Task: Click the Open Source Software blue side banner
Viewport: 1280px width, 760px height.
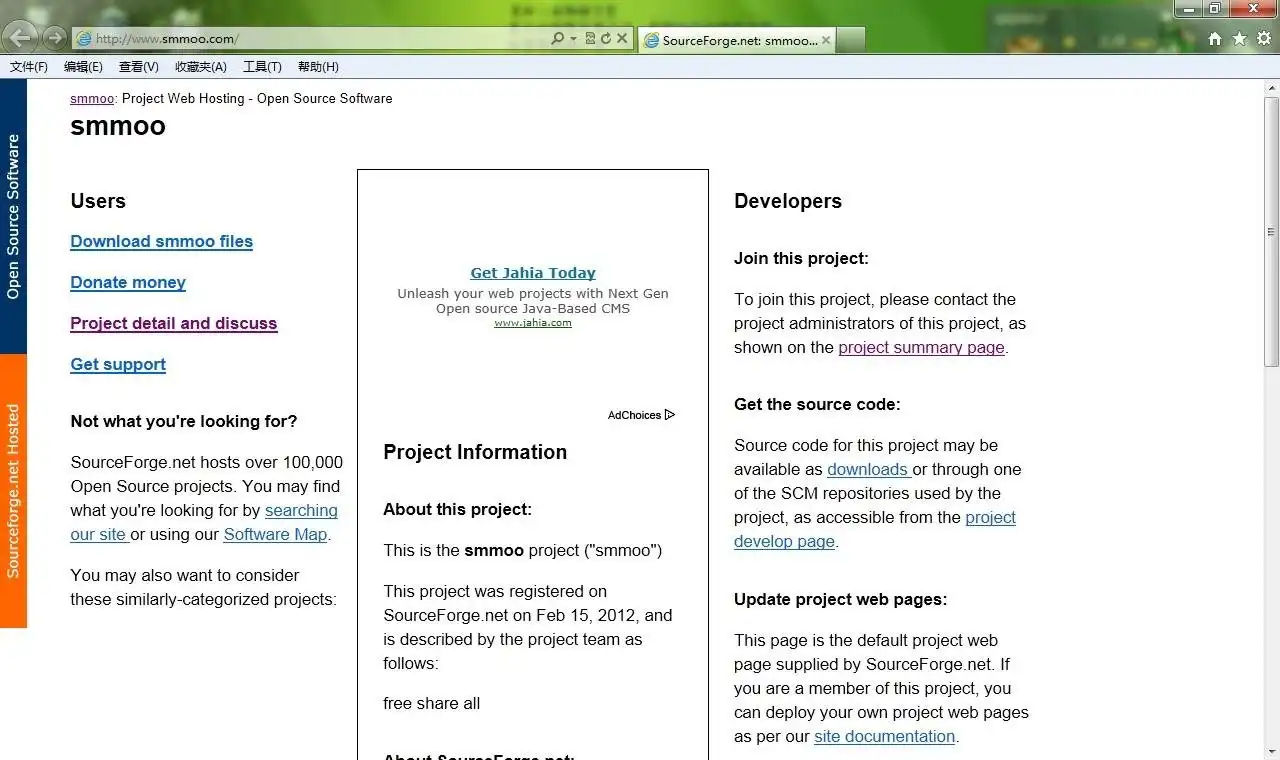Action: tap(13, 216)
